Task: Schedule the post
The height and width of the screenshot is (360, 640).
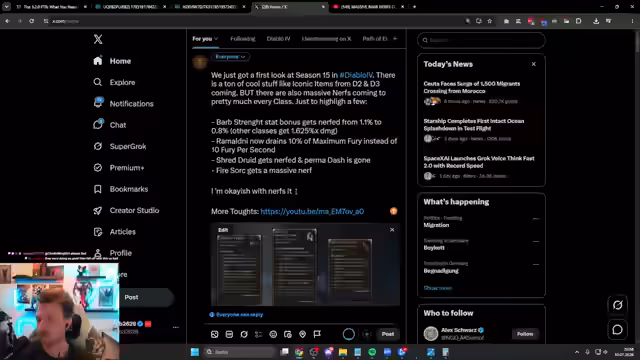Action: 288,334
